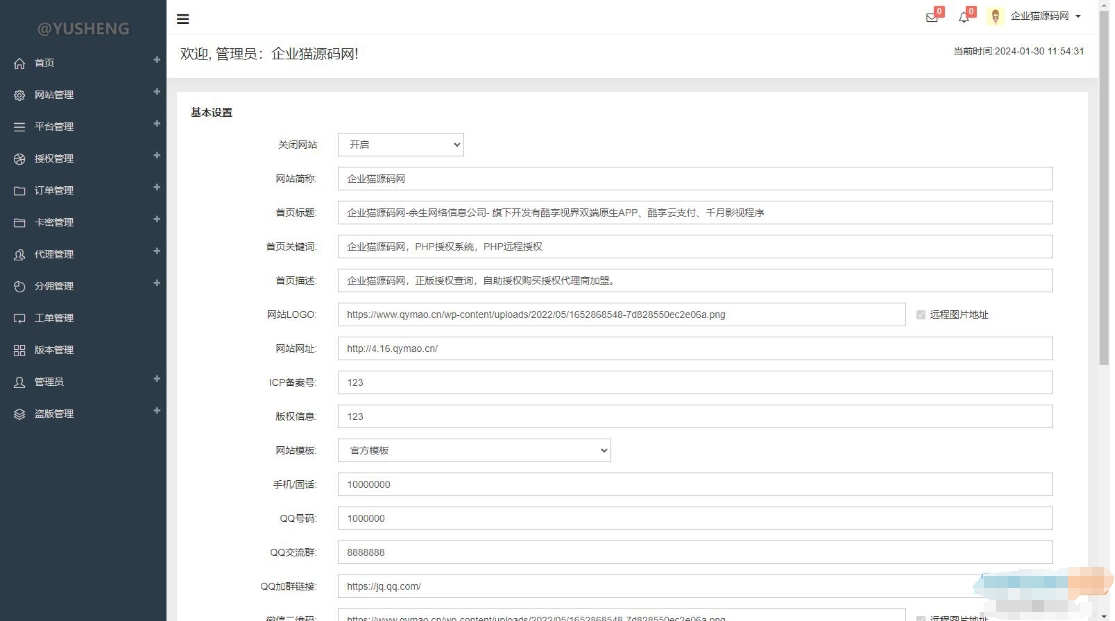Click into the 网站简称 text field
The image size is (1115, 621).
point(694,178)
